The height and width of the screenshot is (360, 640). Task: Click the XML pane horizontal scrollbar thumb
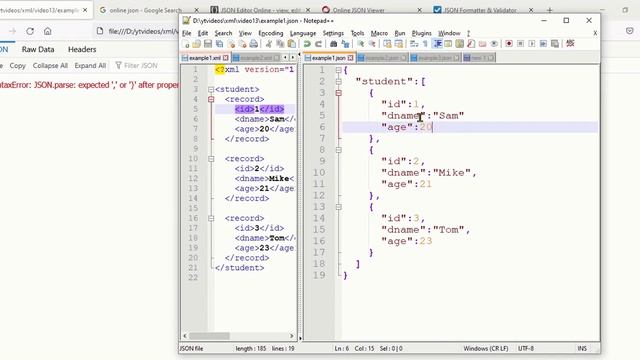point(209,336)
